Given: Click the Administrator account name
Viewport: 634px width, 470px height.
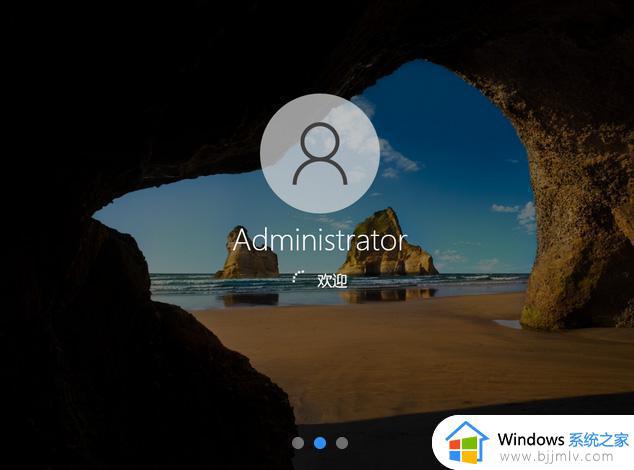Looking at the screenshot, I should pos(319,240).
